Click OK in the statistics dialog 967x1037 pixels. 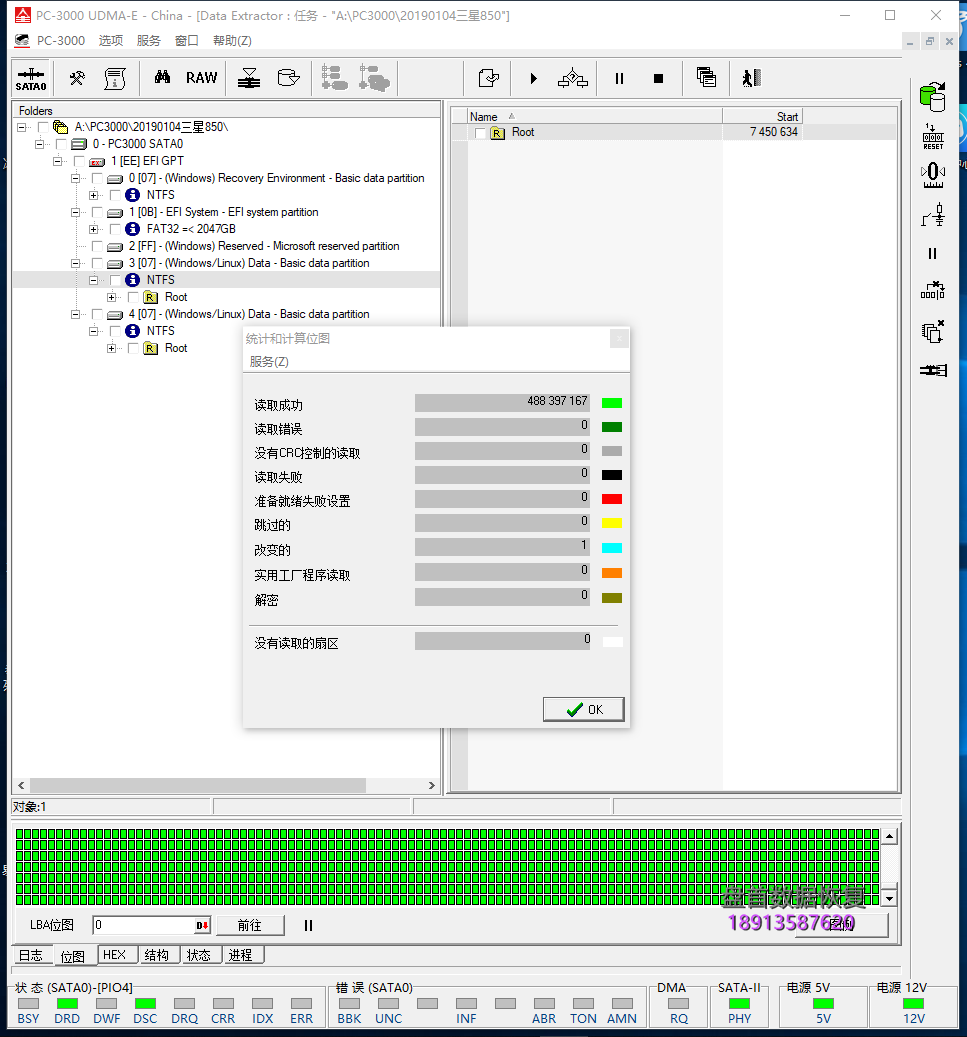tap(584, 709)
